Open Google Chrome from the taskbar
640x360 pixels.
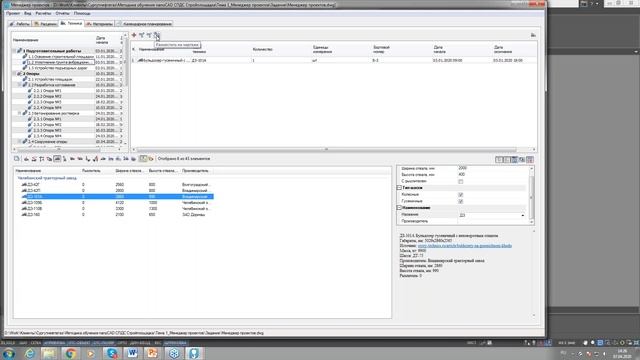click(70, 353)
